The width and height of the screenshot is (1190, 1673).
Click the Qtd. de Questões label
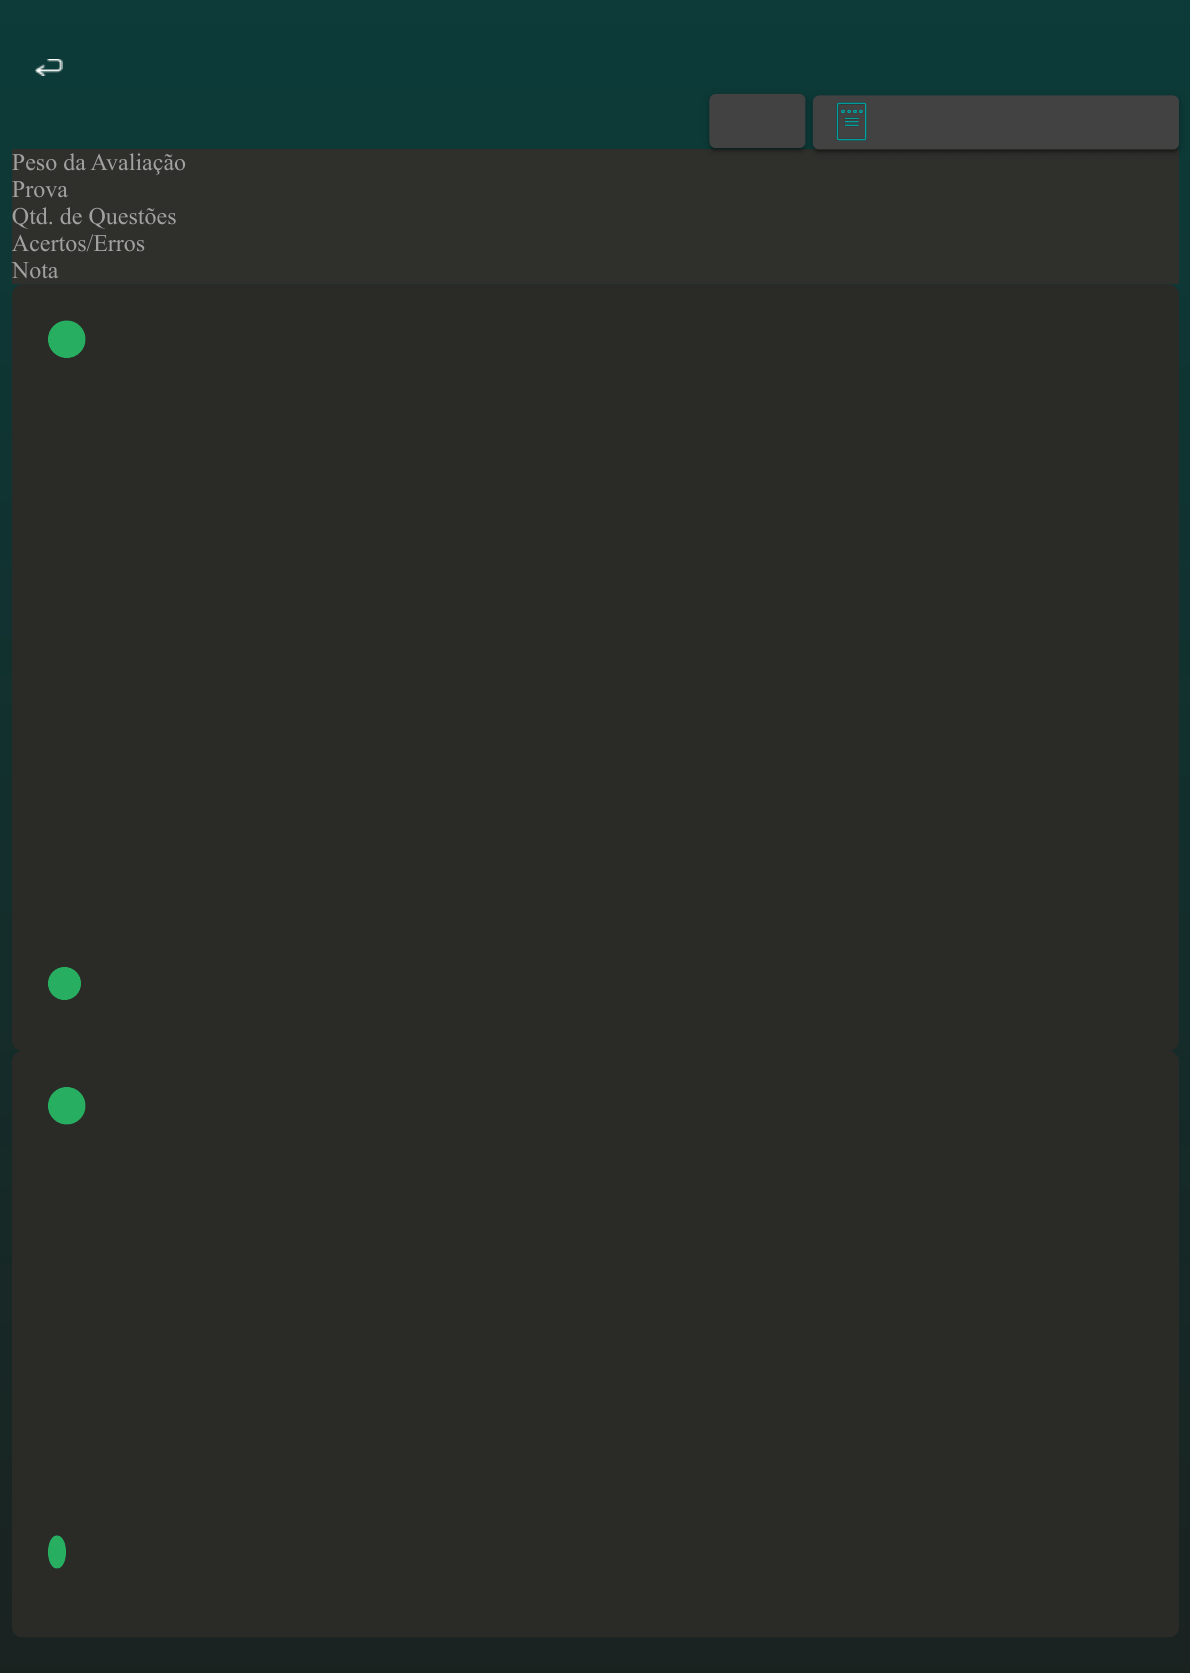[94, 216]
